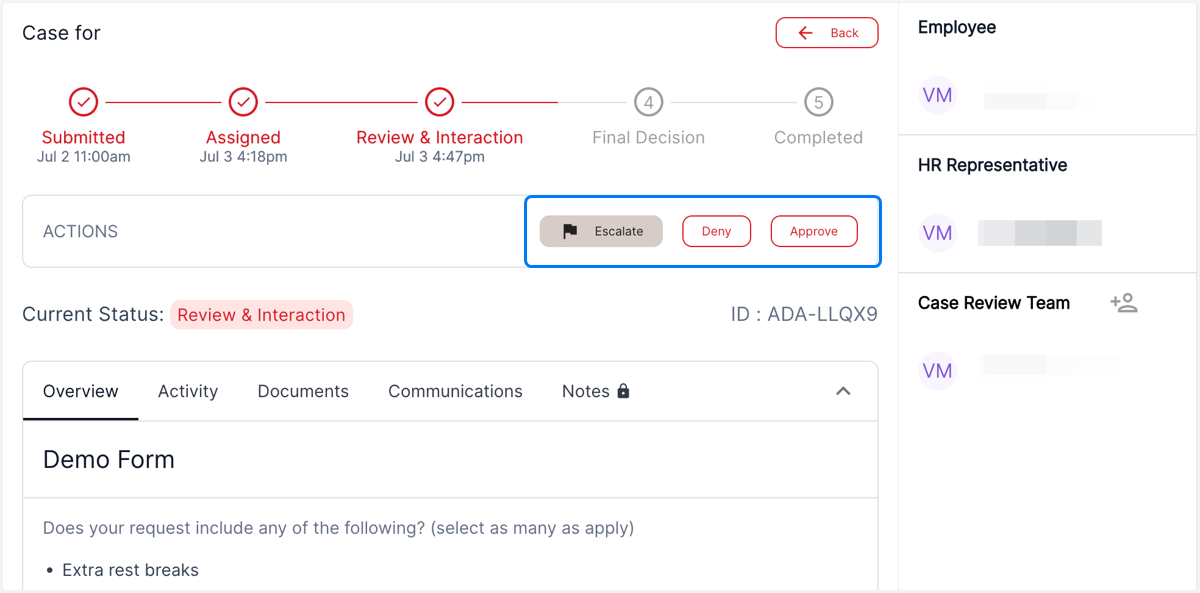Image resolution: width=1200 pixels, height=593 pixels.
Task: Click the HR Representative VM avatar
Action: pyautogui.click(x=937, y=233)
